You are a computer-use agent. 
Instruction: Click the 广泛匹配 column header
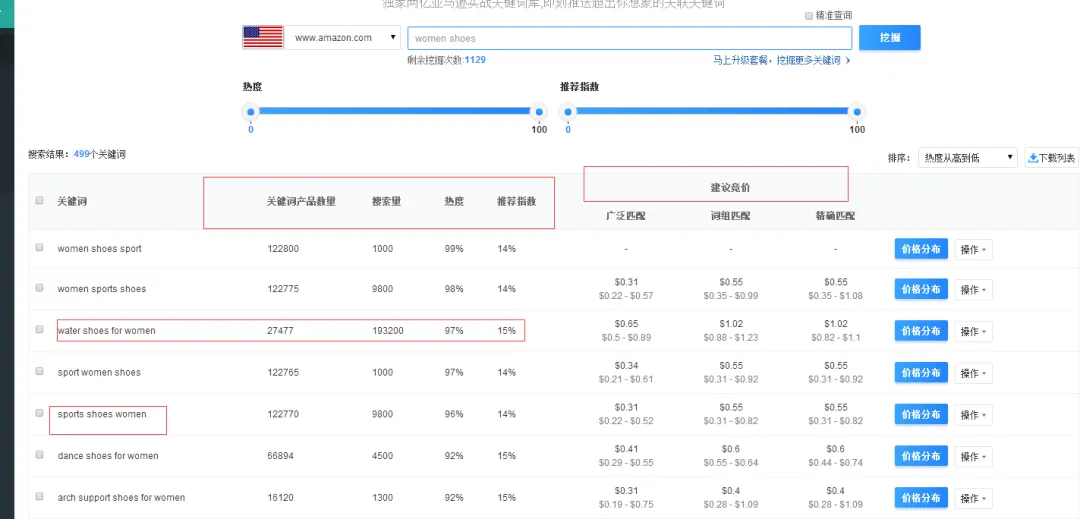point(625,216)
